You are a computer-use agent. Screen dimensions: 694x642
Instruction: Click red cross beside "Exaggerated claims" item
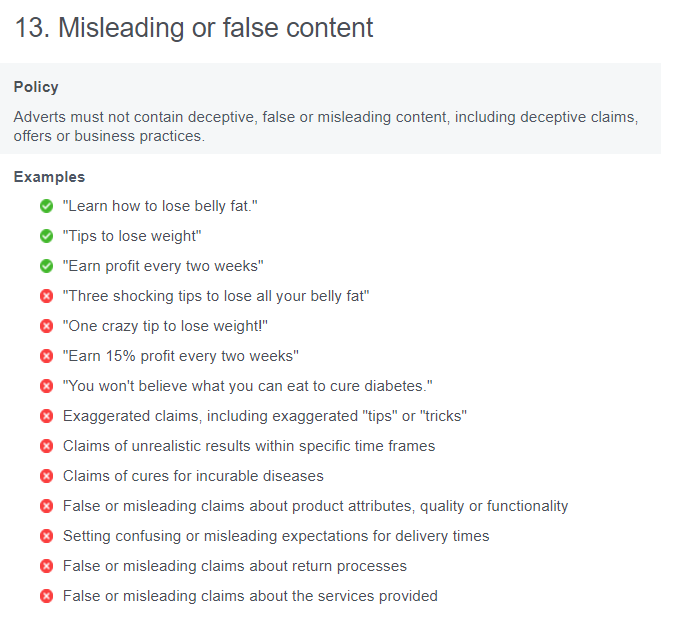point(46,416)
